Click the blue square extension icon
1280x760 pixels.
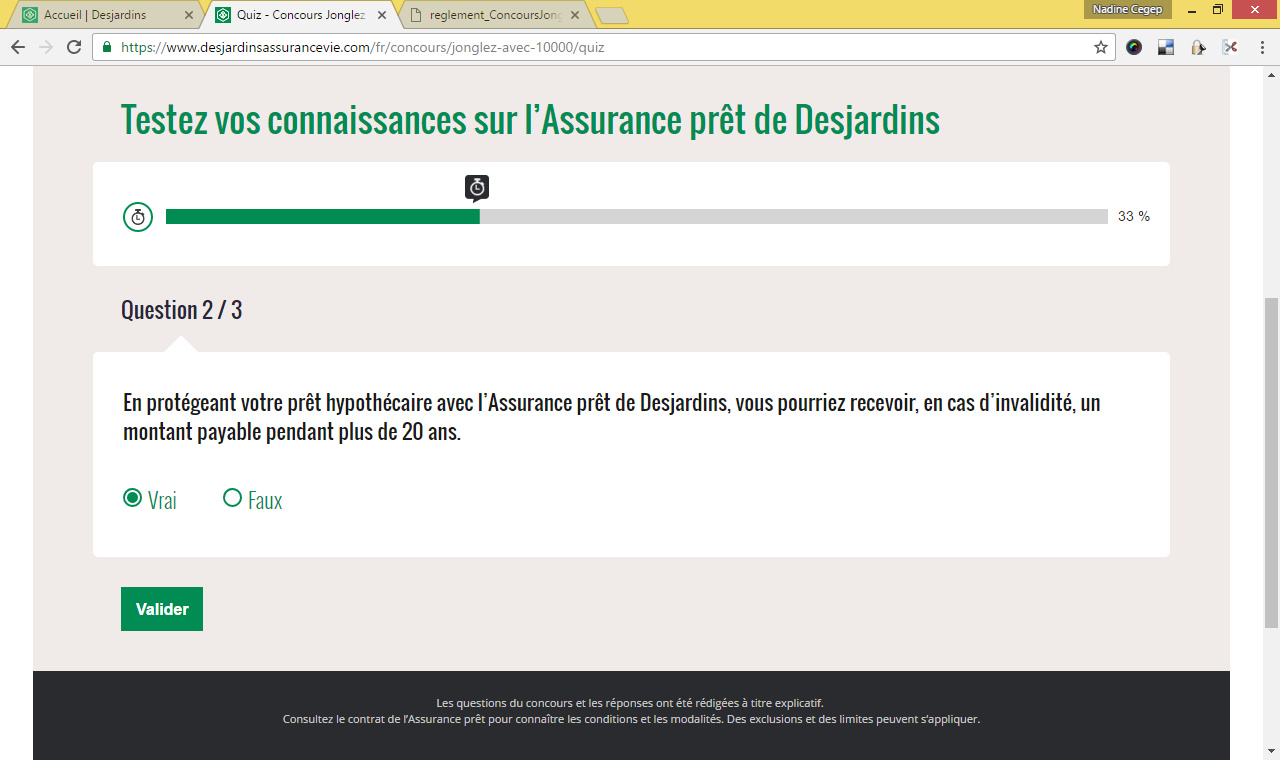1166,47
